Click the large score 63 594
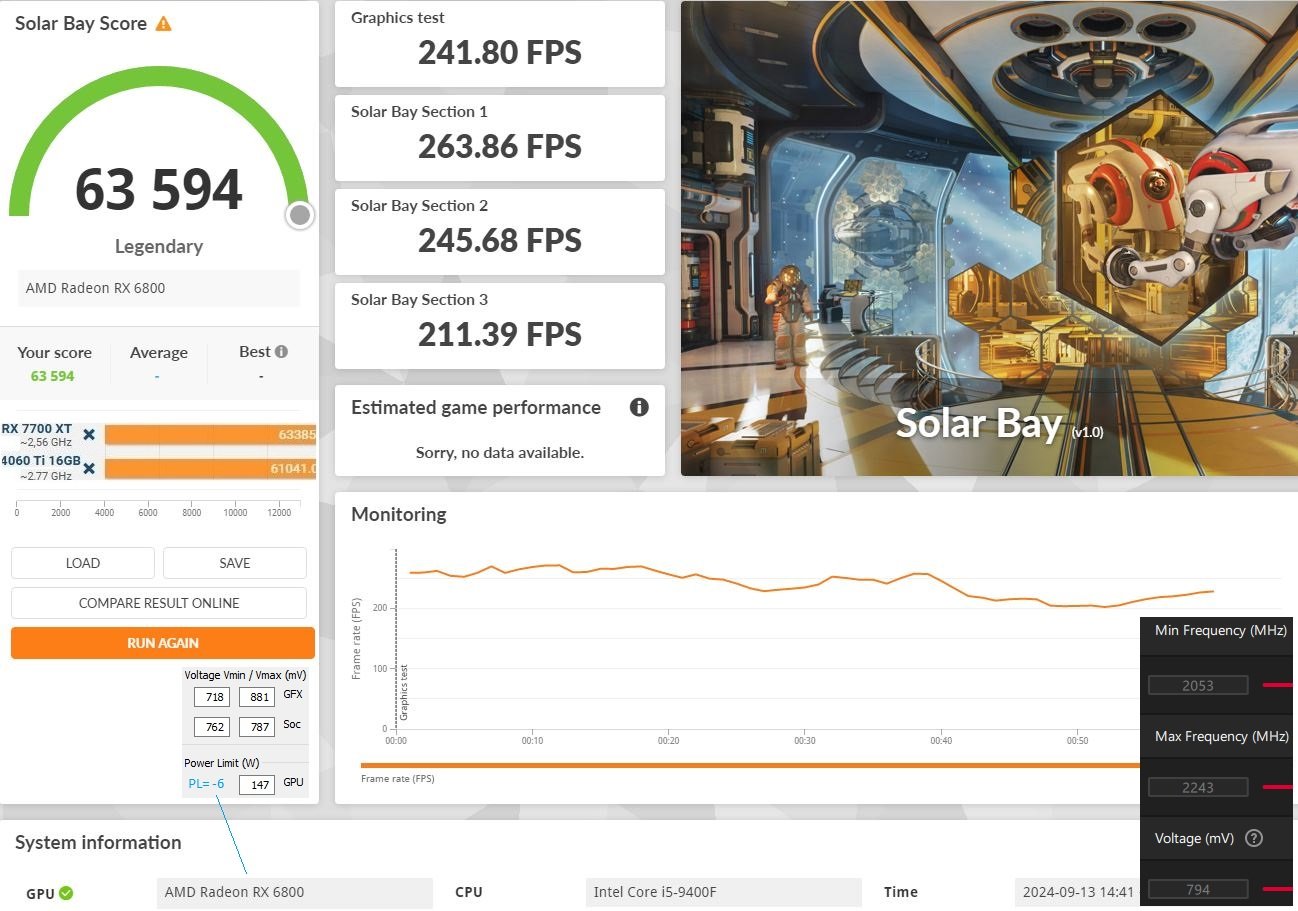Screen dimensions: 1298x911 tap(159, 190)
